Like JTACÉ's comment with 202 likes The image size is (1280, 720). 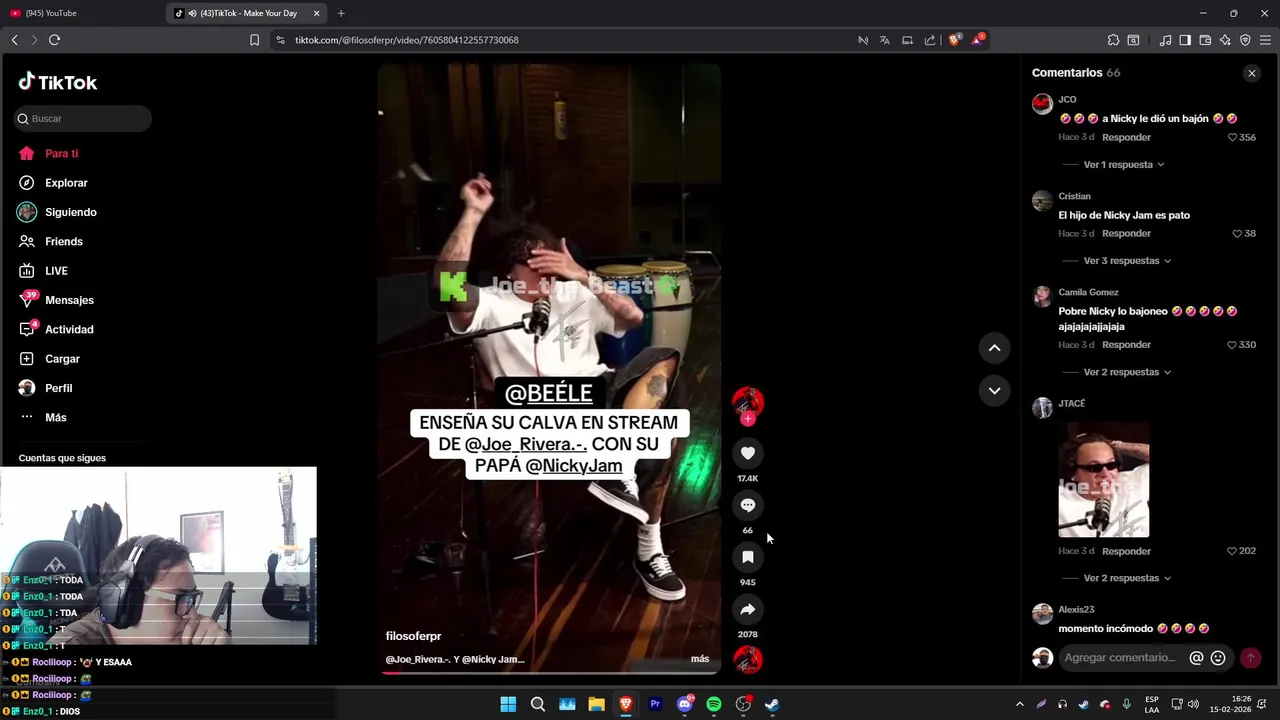(x=1233, y=551)
